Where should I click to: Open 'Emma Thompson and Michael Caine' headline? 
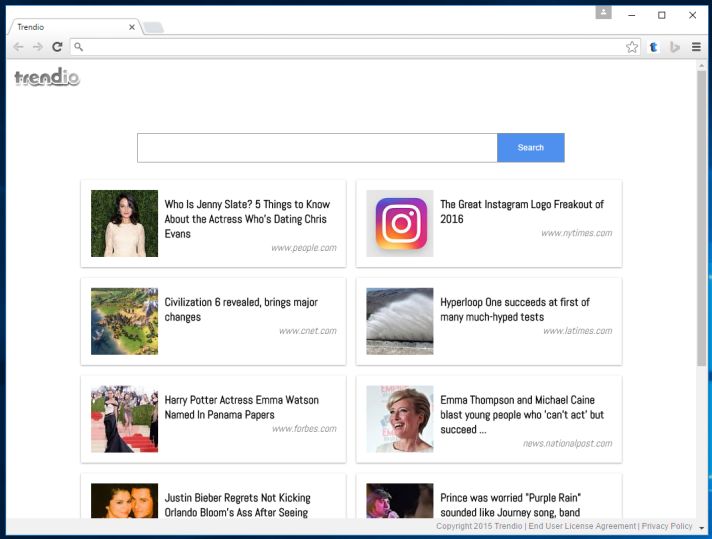522,415
